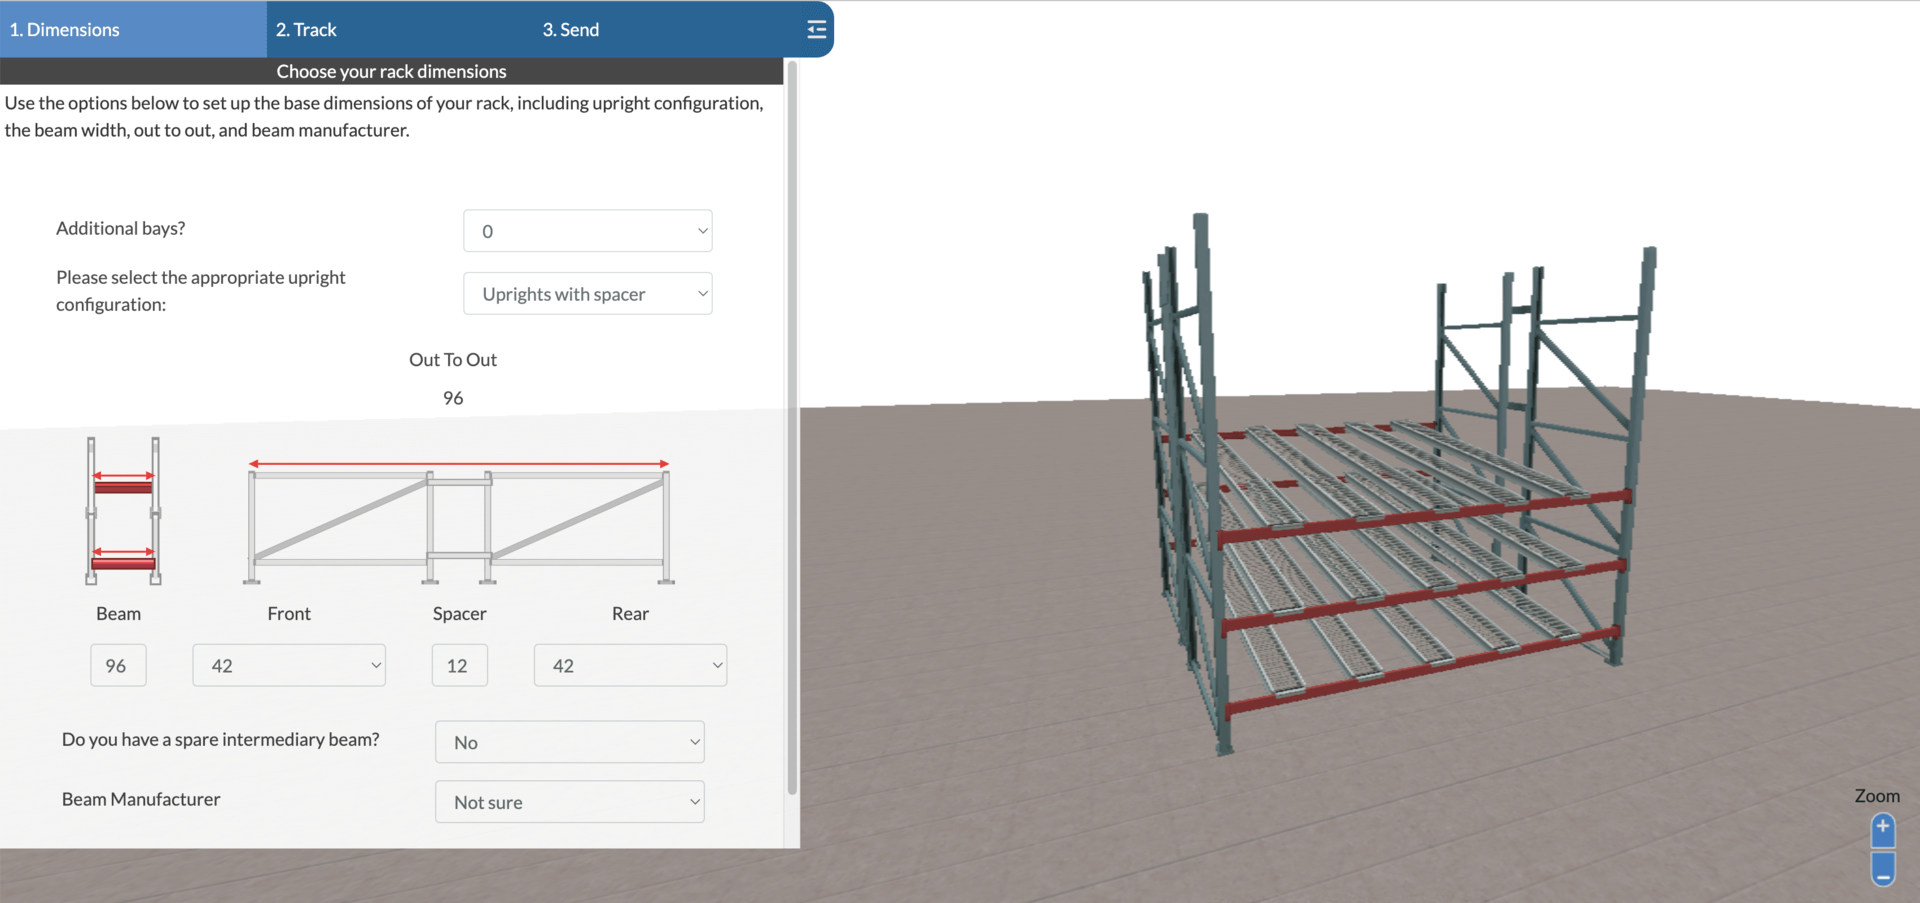The image size is (1920, 903).
Task: Click the Beam width input showing 96
Action: (118, 665)
